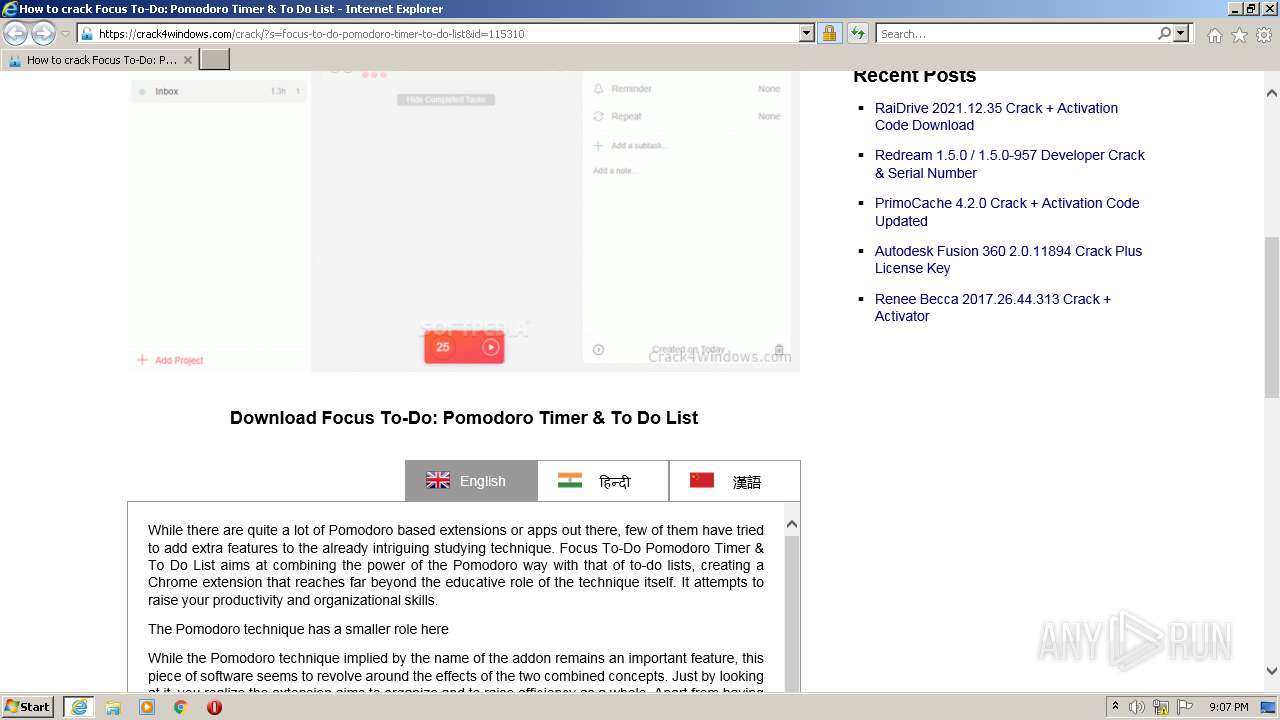Click the red 25 timer play button in screenshot
This screenshot has width=1280, height=720.
pos(464,347)
